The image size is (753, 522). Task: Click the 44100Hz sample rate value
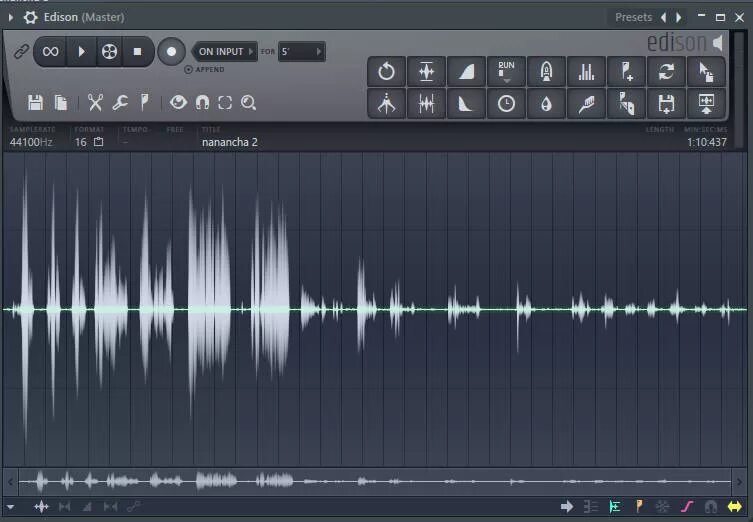click(x=31, y=142)
